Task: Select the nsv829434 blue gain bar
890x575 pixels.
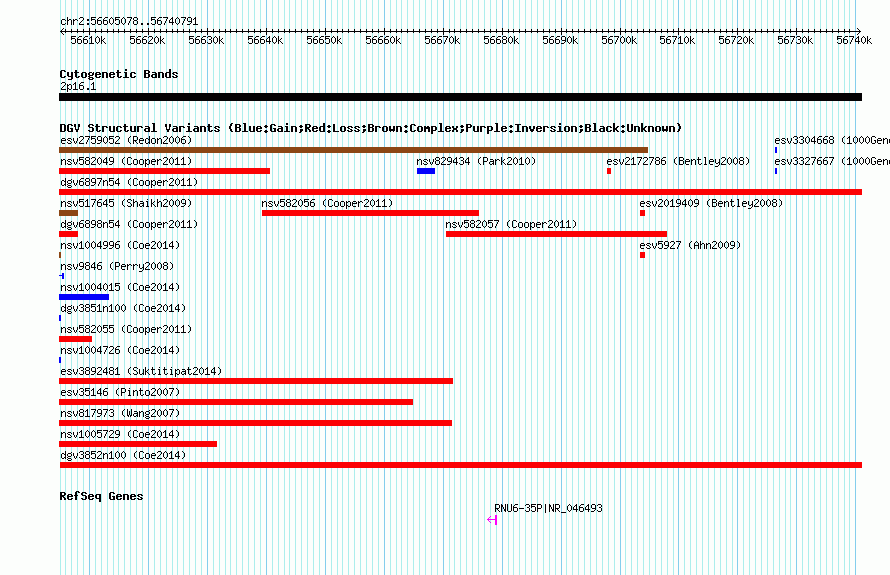Action: tap(426, 171)
